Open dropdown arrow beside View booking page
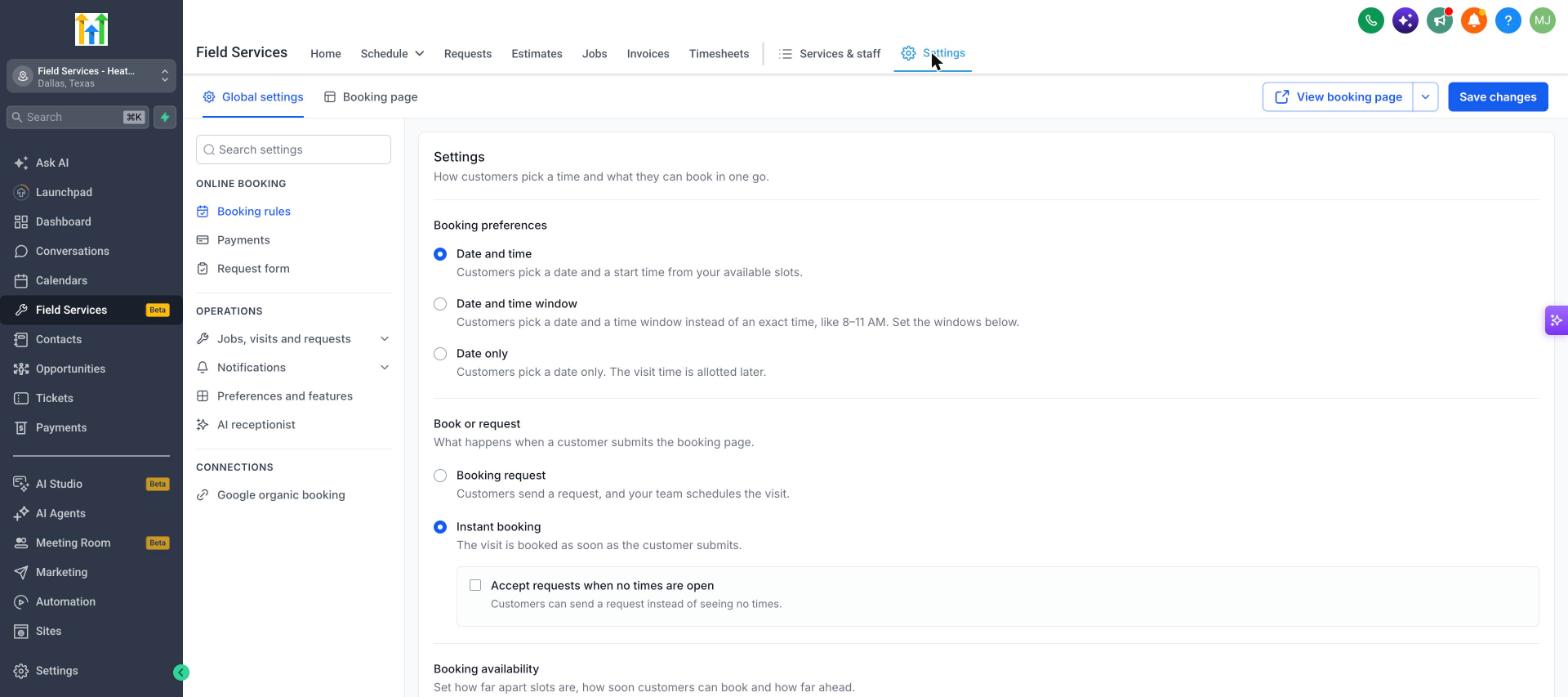The height and width of the screenshot is (697, 1568). pos(1425,97)
